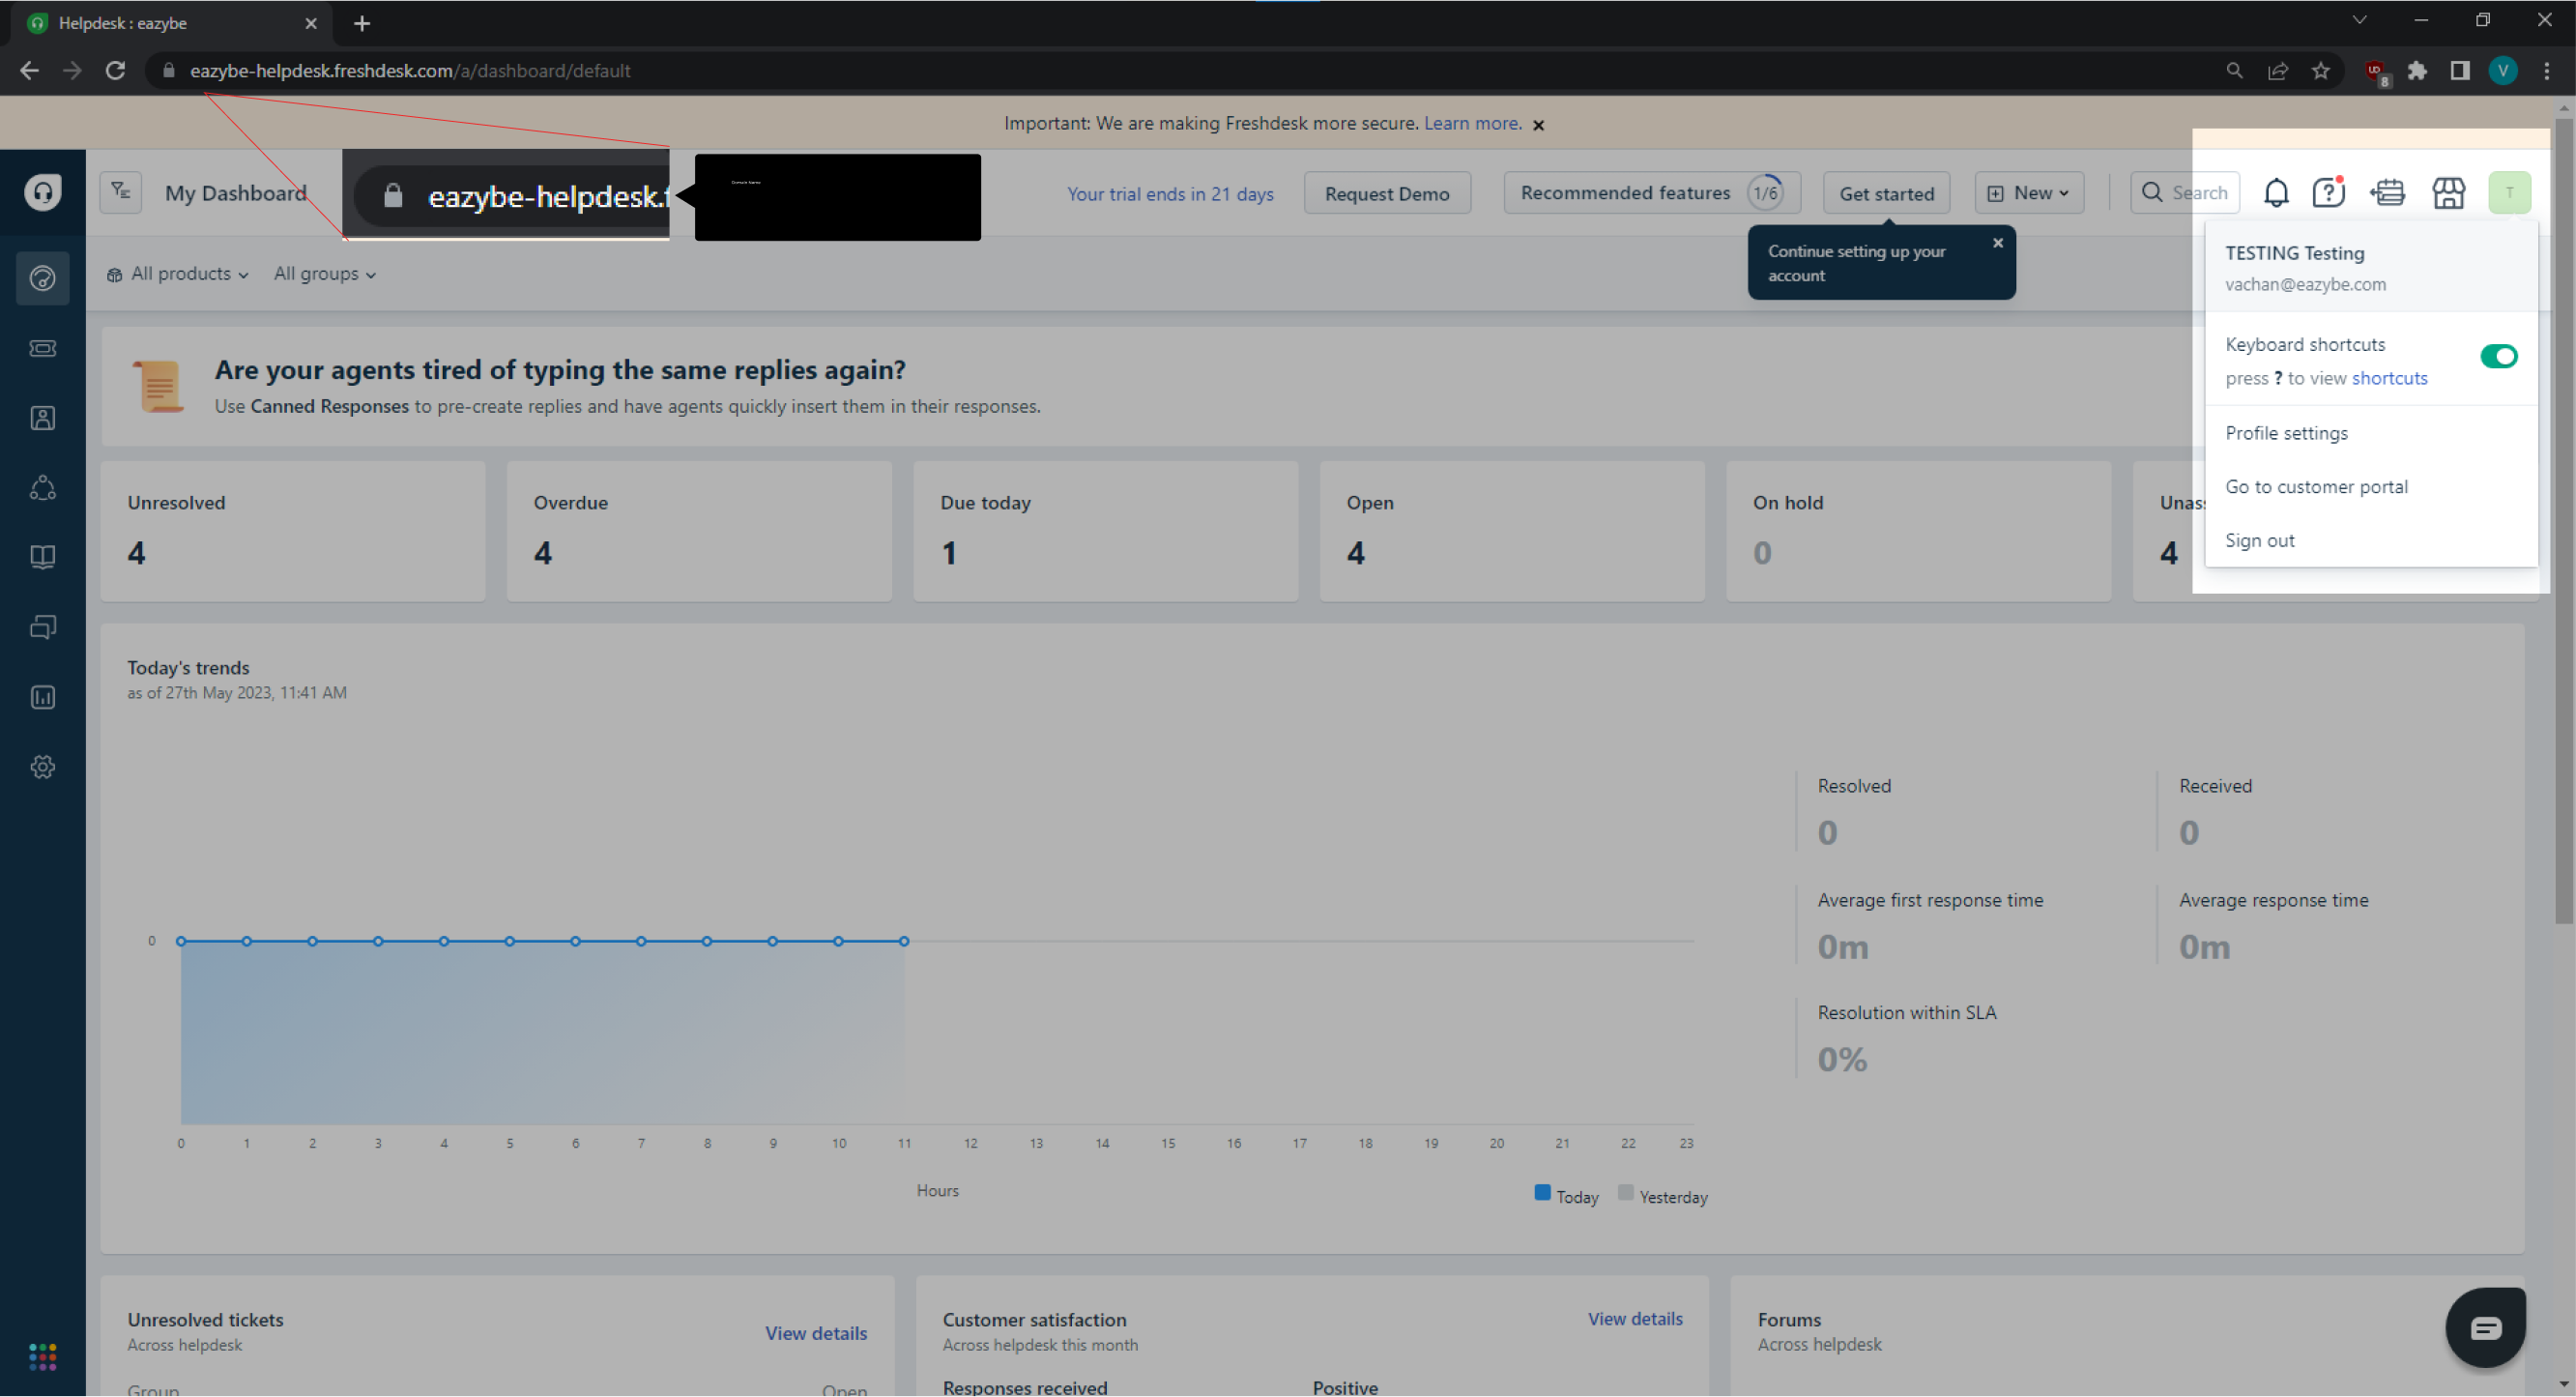Click the notifications bell icon
Viewport: 2576px width, 1397px height.
(2276, 192)
